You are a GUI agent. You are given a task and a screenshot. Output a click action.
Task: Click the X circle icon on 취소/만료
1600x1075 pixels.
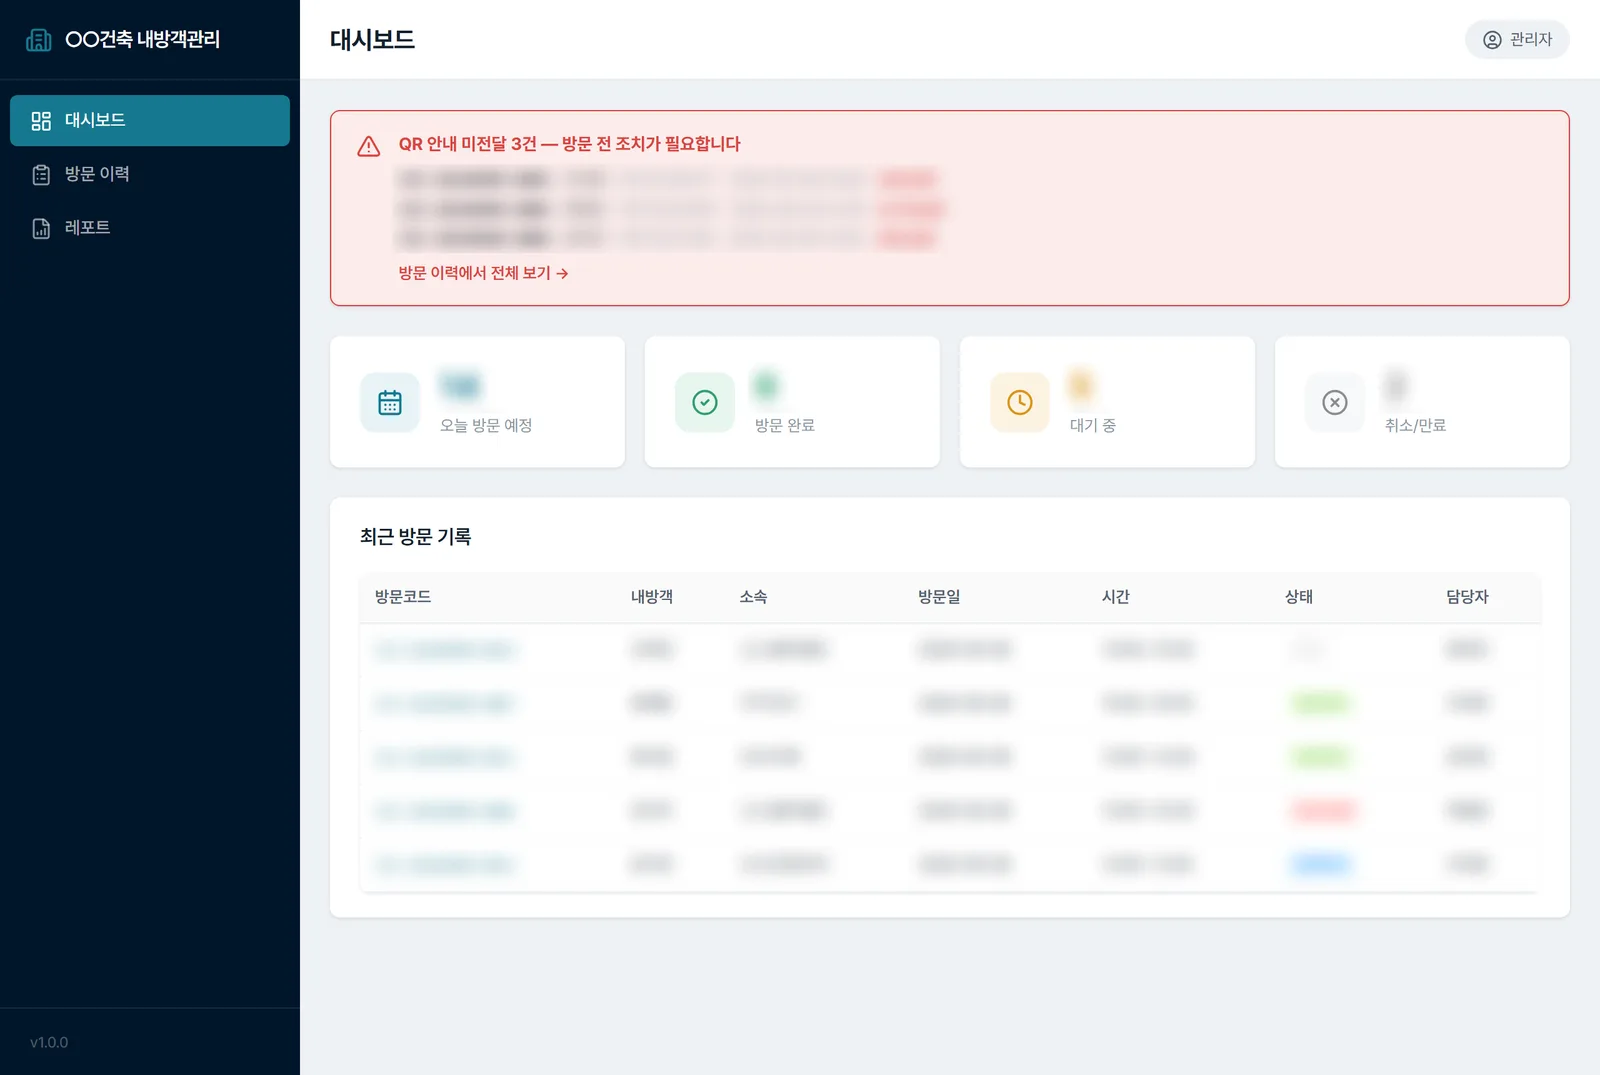pos(1335,403)
